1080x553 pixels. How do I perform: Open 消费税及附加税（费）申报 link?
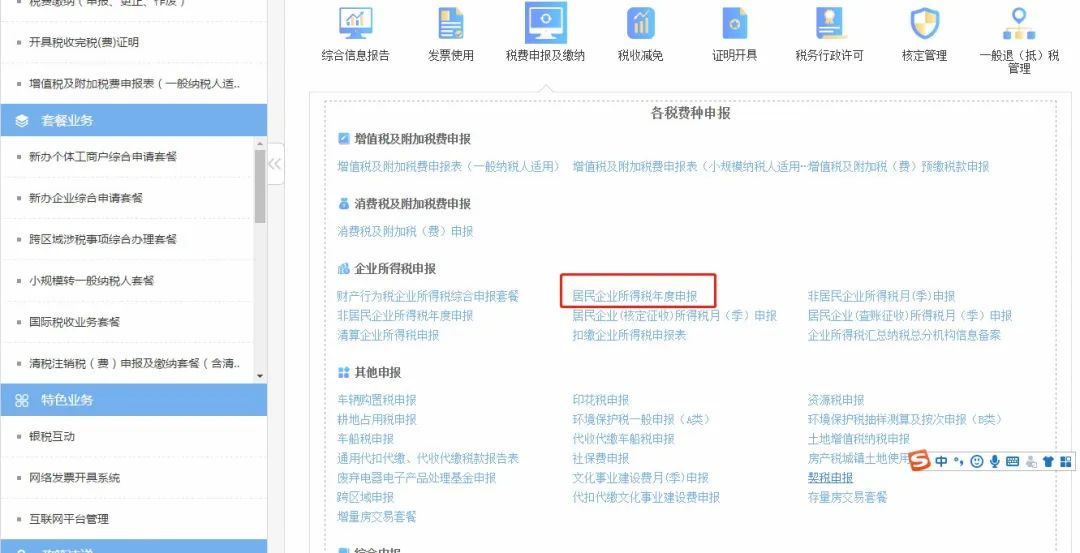tap(405, 231)
